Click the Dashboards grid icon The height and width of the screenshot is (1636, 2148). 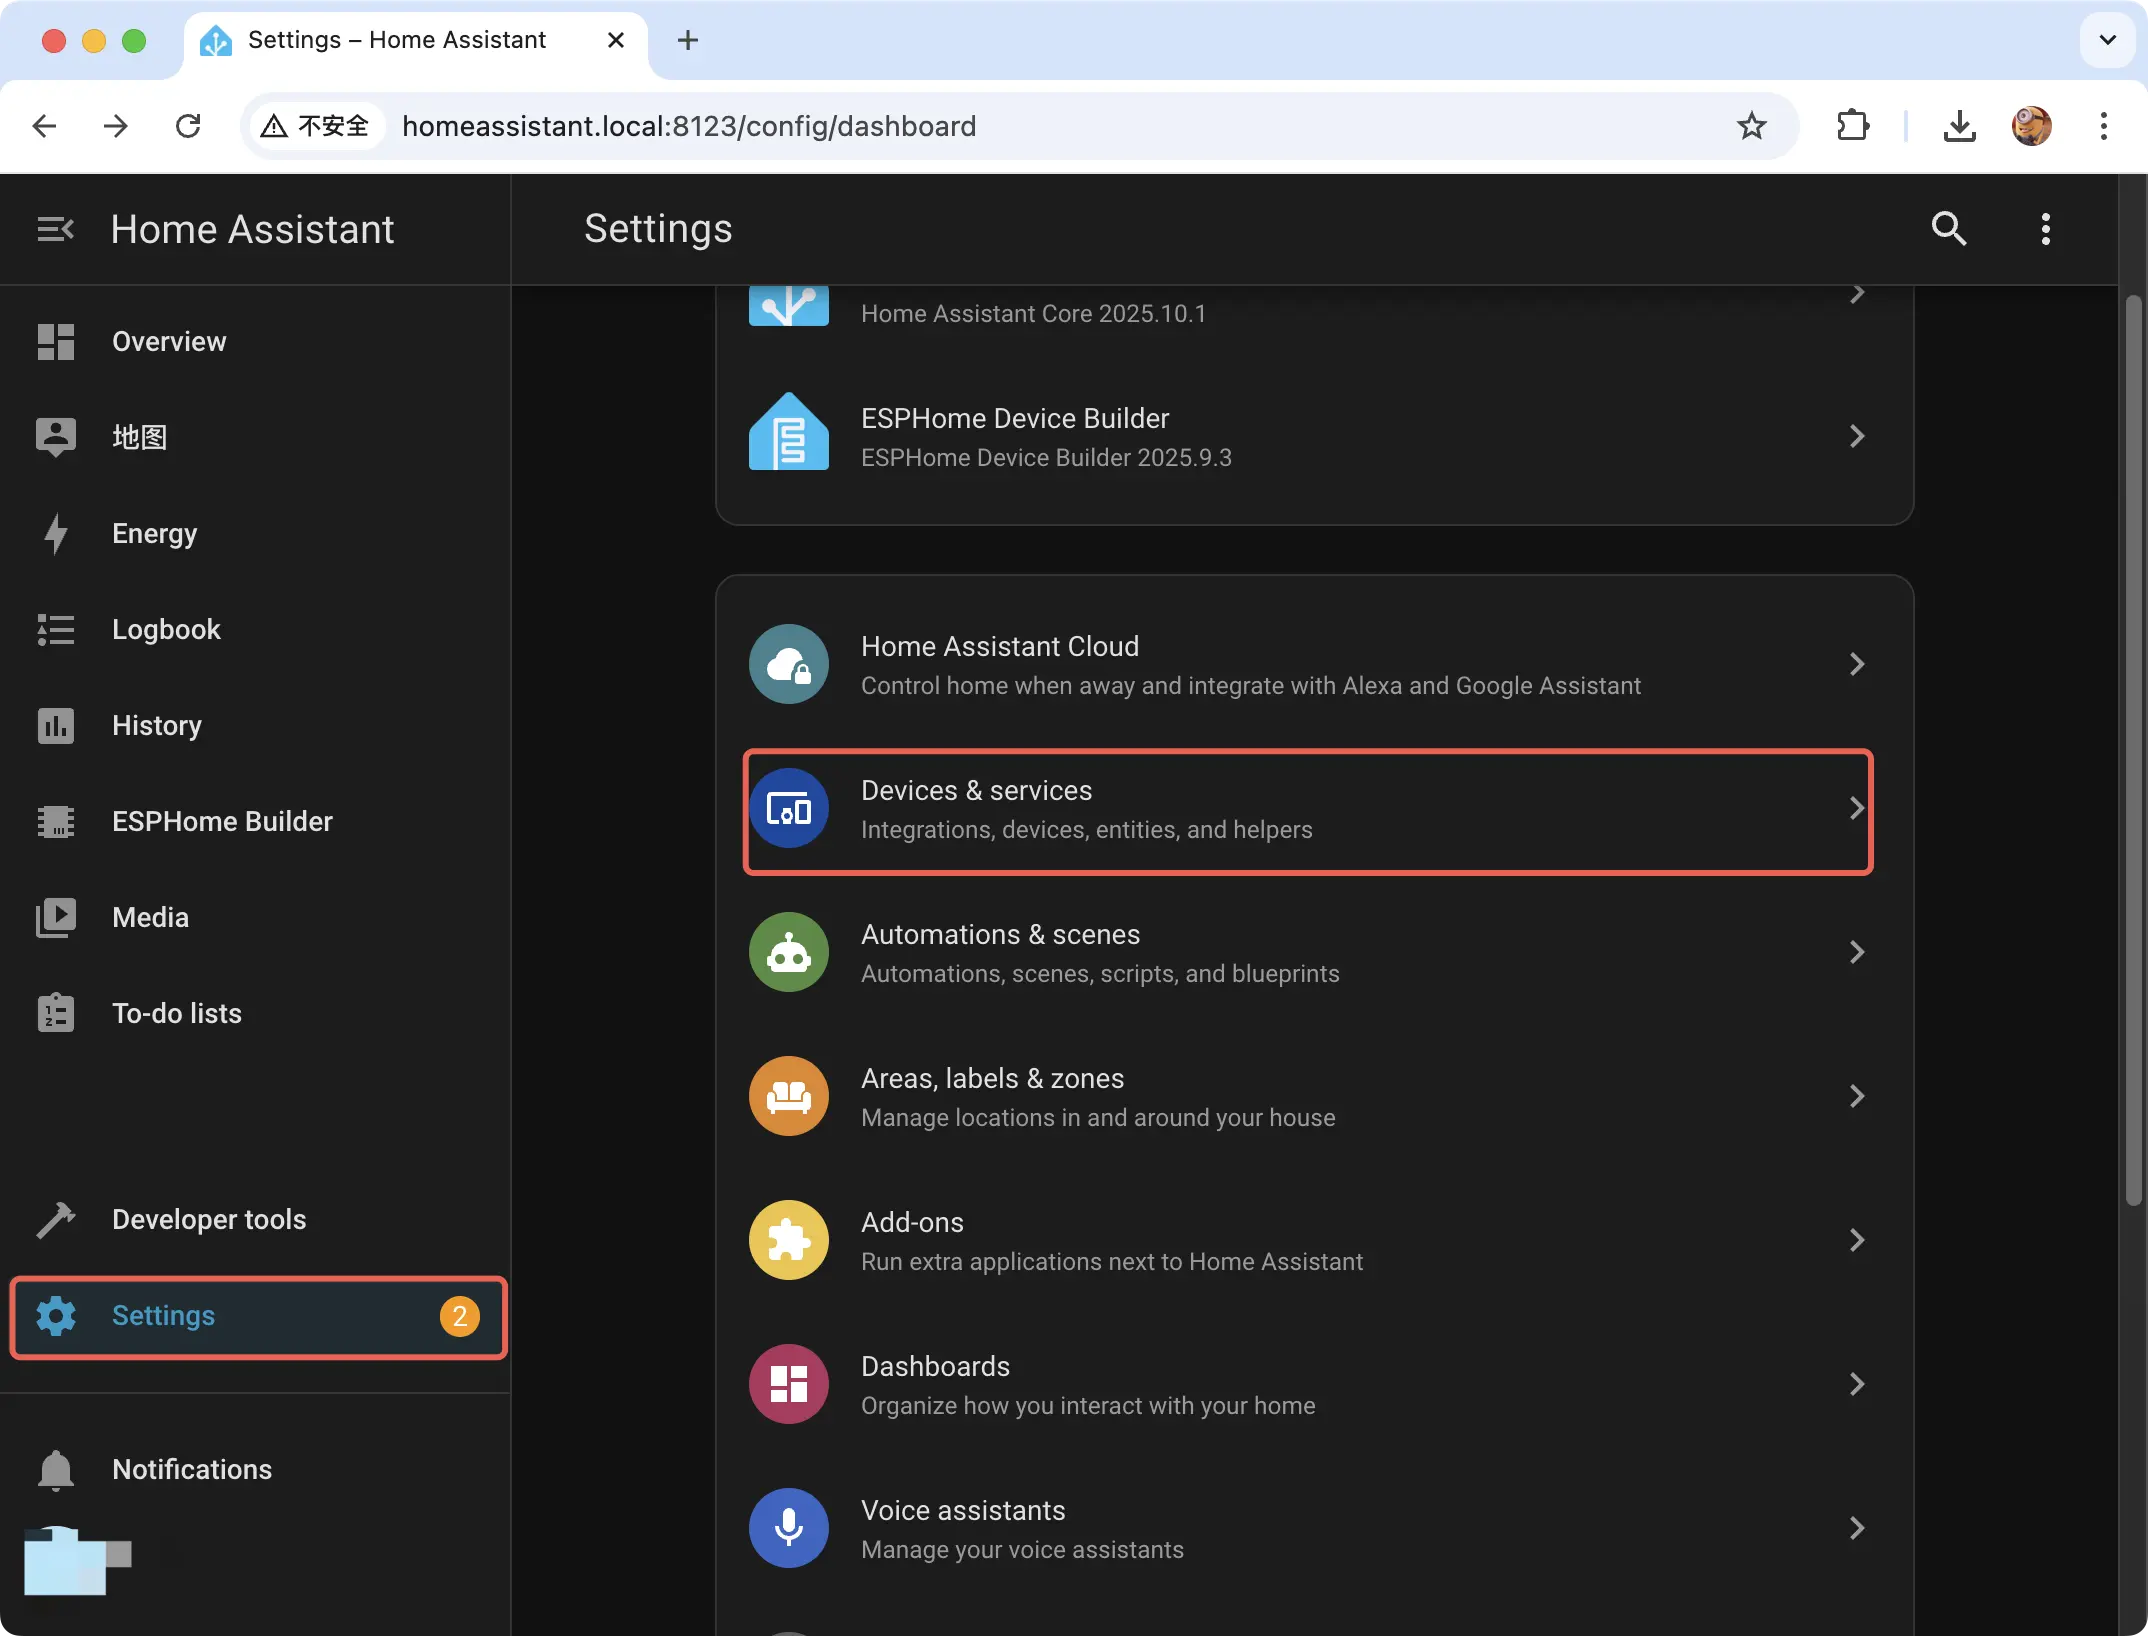pyautogui.click(x=788, y=1384)
